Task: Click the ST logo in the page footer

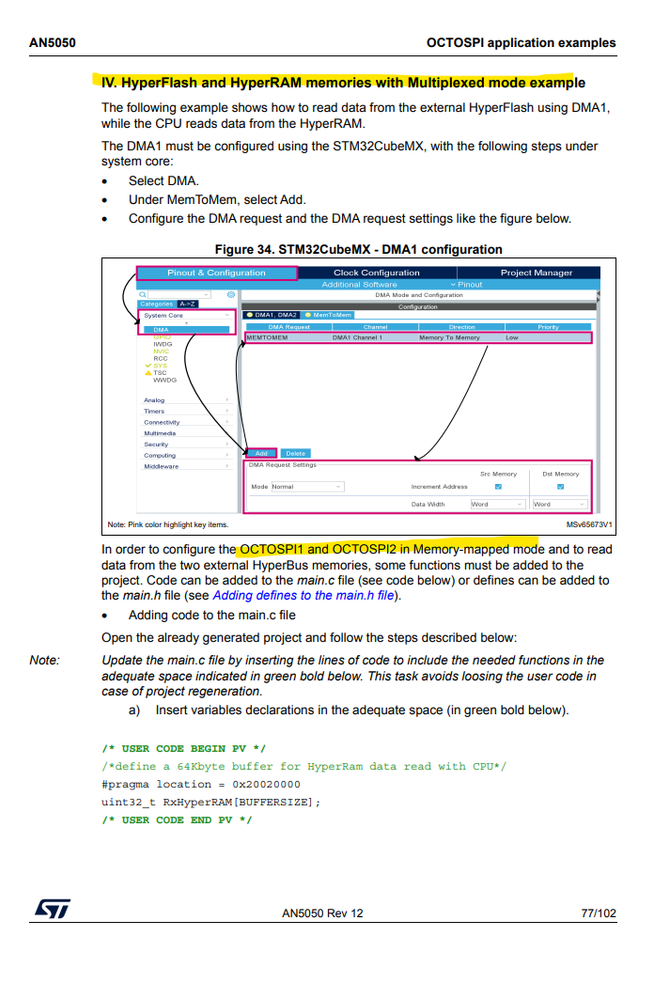Action: click(x=52, y=909)
